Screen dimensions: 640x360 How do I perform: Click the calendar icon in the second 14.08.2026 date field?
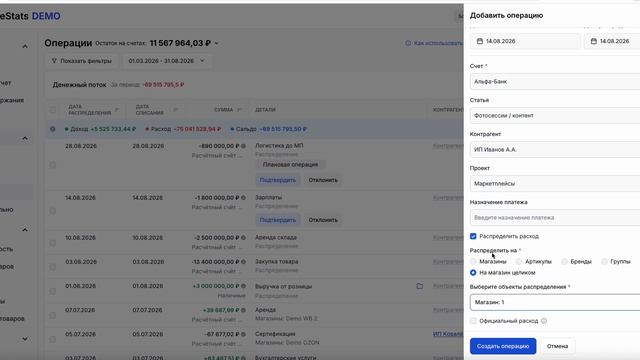pos(594,41)
